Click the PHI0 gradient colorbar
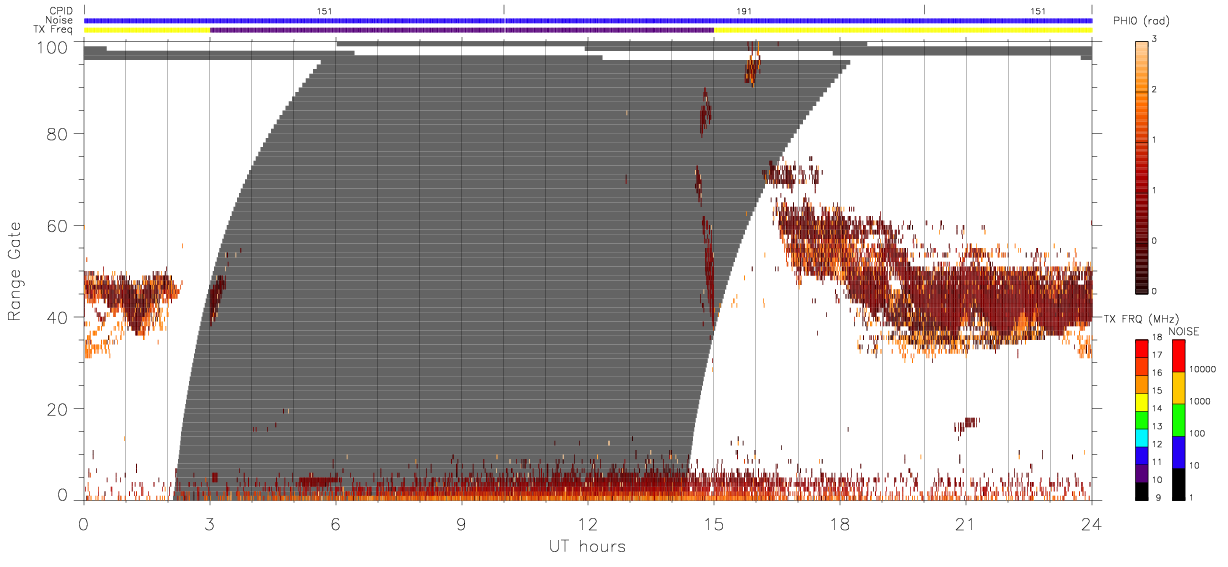Image resolution: width=1228 pixels, height=567 pixels. coord(1141,166)
